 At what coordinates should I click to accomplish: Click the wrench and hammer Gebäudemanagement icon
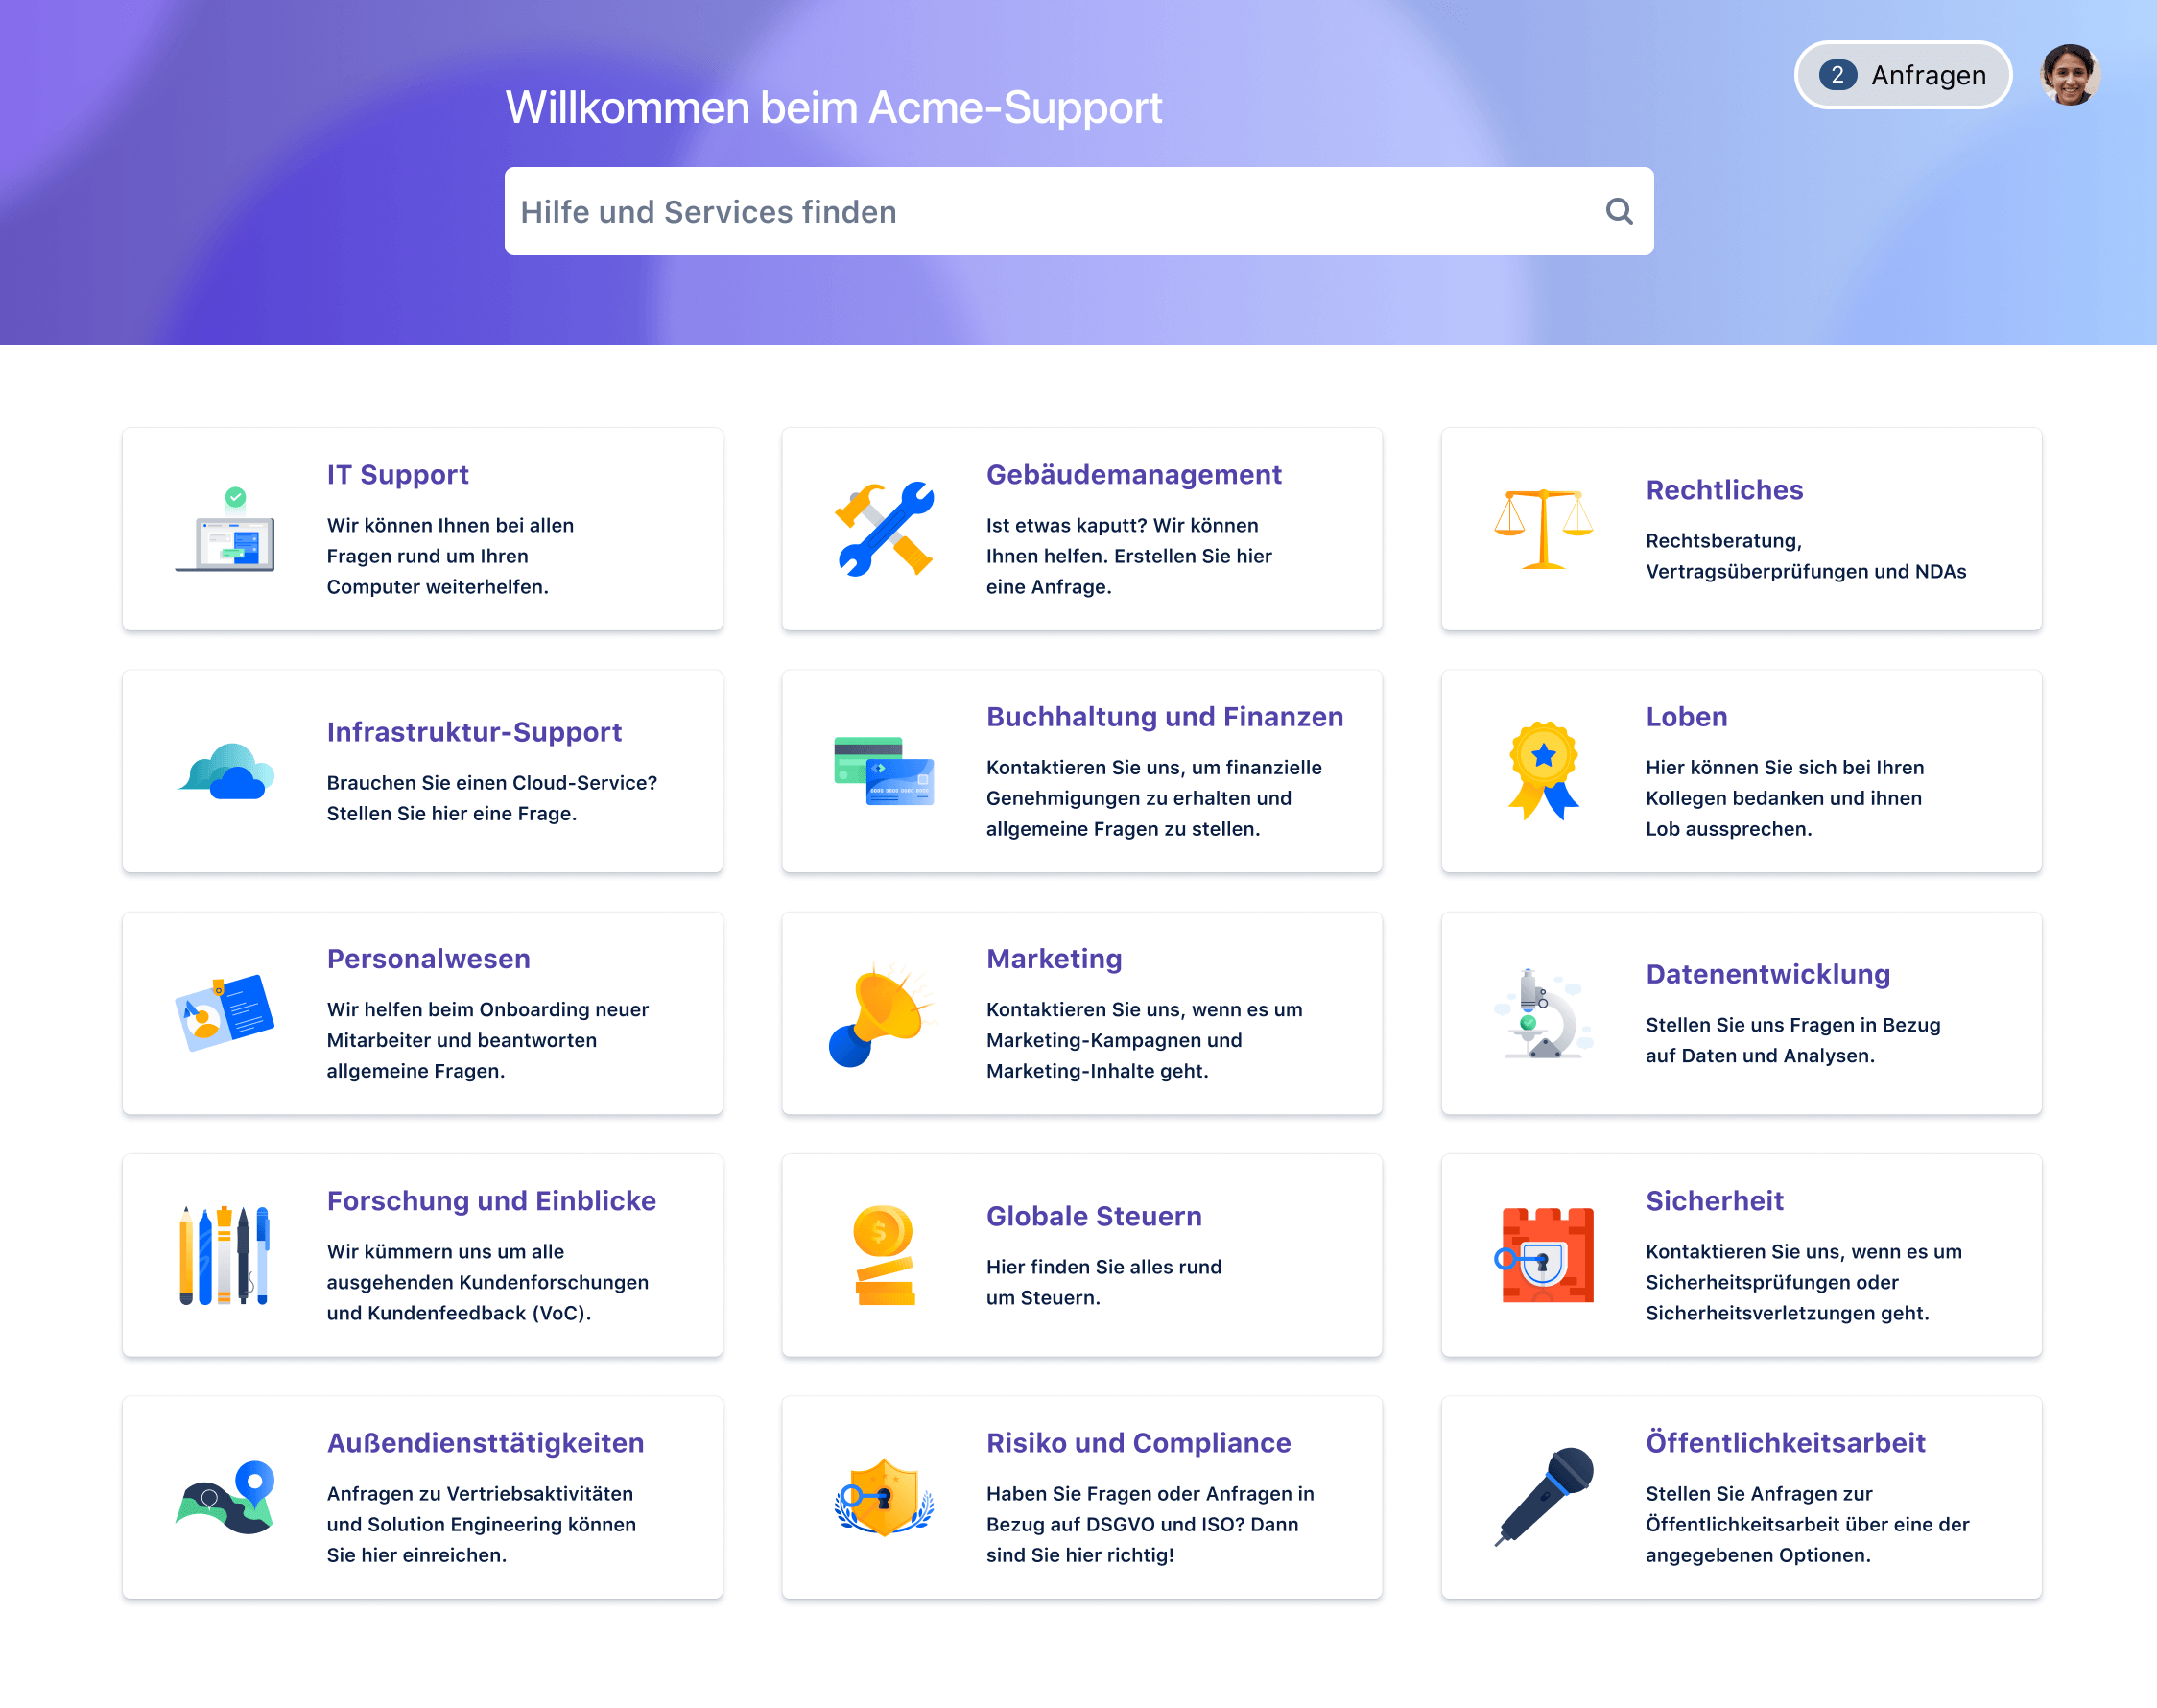(x=884, y=529)
